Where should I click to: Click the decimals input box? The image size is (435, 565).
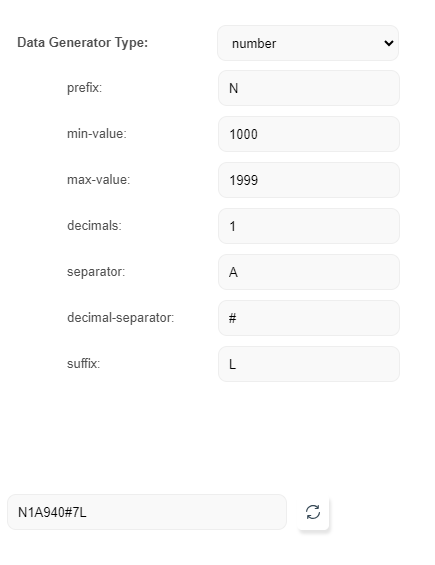(x=309, y=226)
